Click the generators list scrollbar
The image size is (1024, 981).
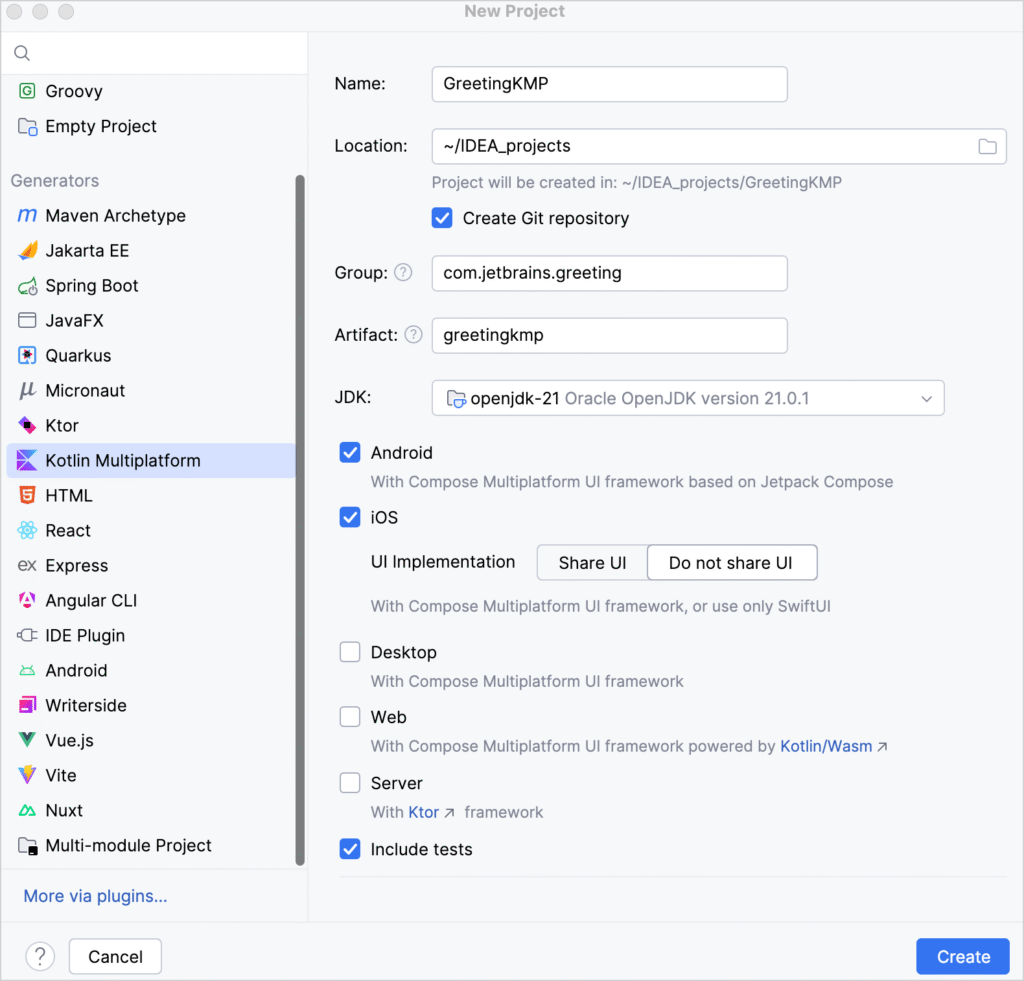click(300, 520)
